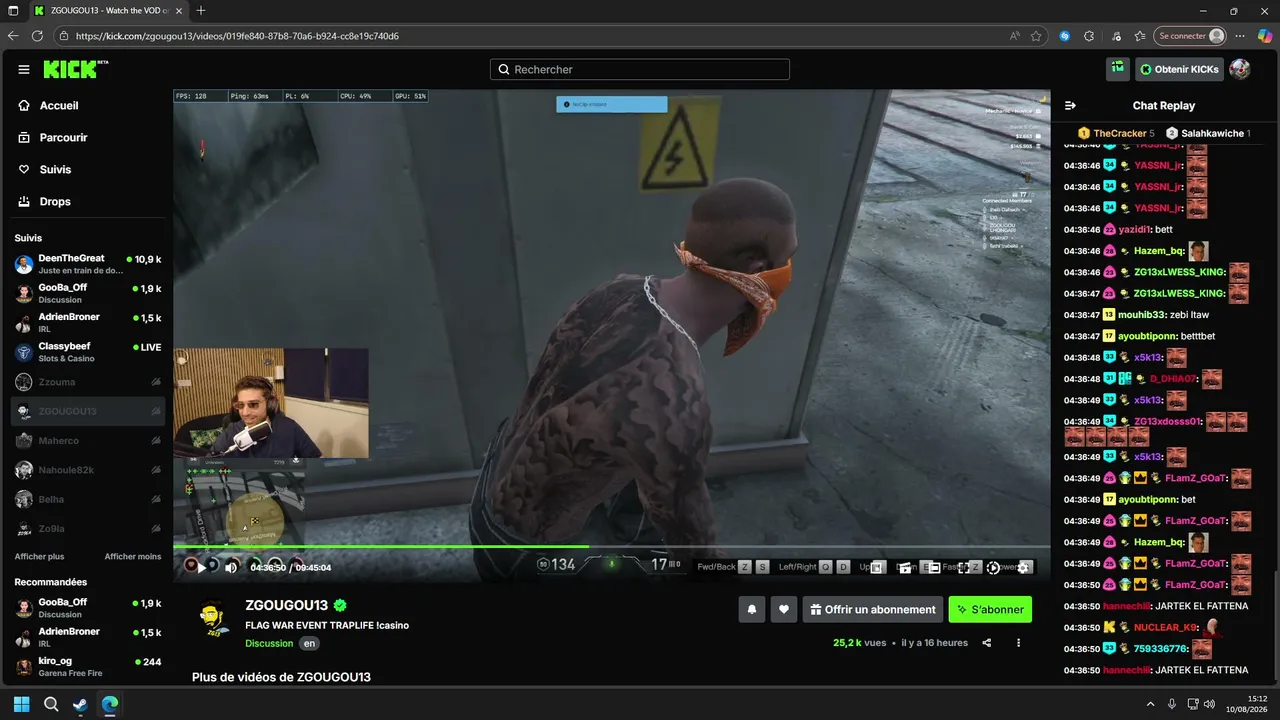Screen dimensions: 1280x720
Task: Open Copilot icon in browser toolbar
Action: [x=1265, y=36]
